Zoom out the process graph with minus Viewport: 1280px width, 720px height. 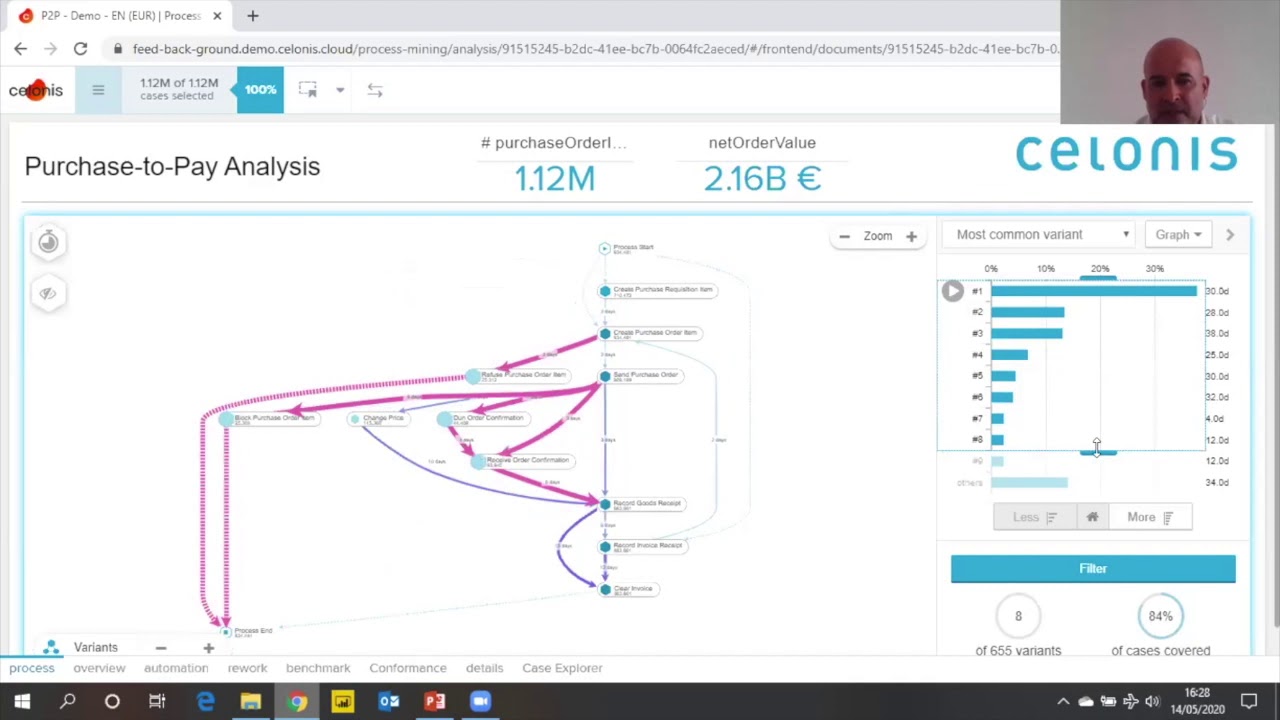(x=844, y=236)
